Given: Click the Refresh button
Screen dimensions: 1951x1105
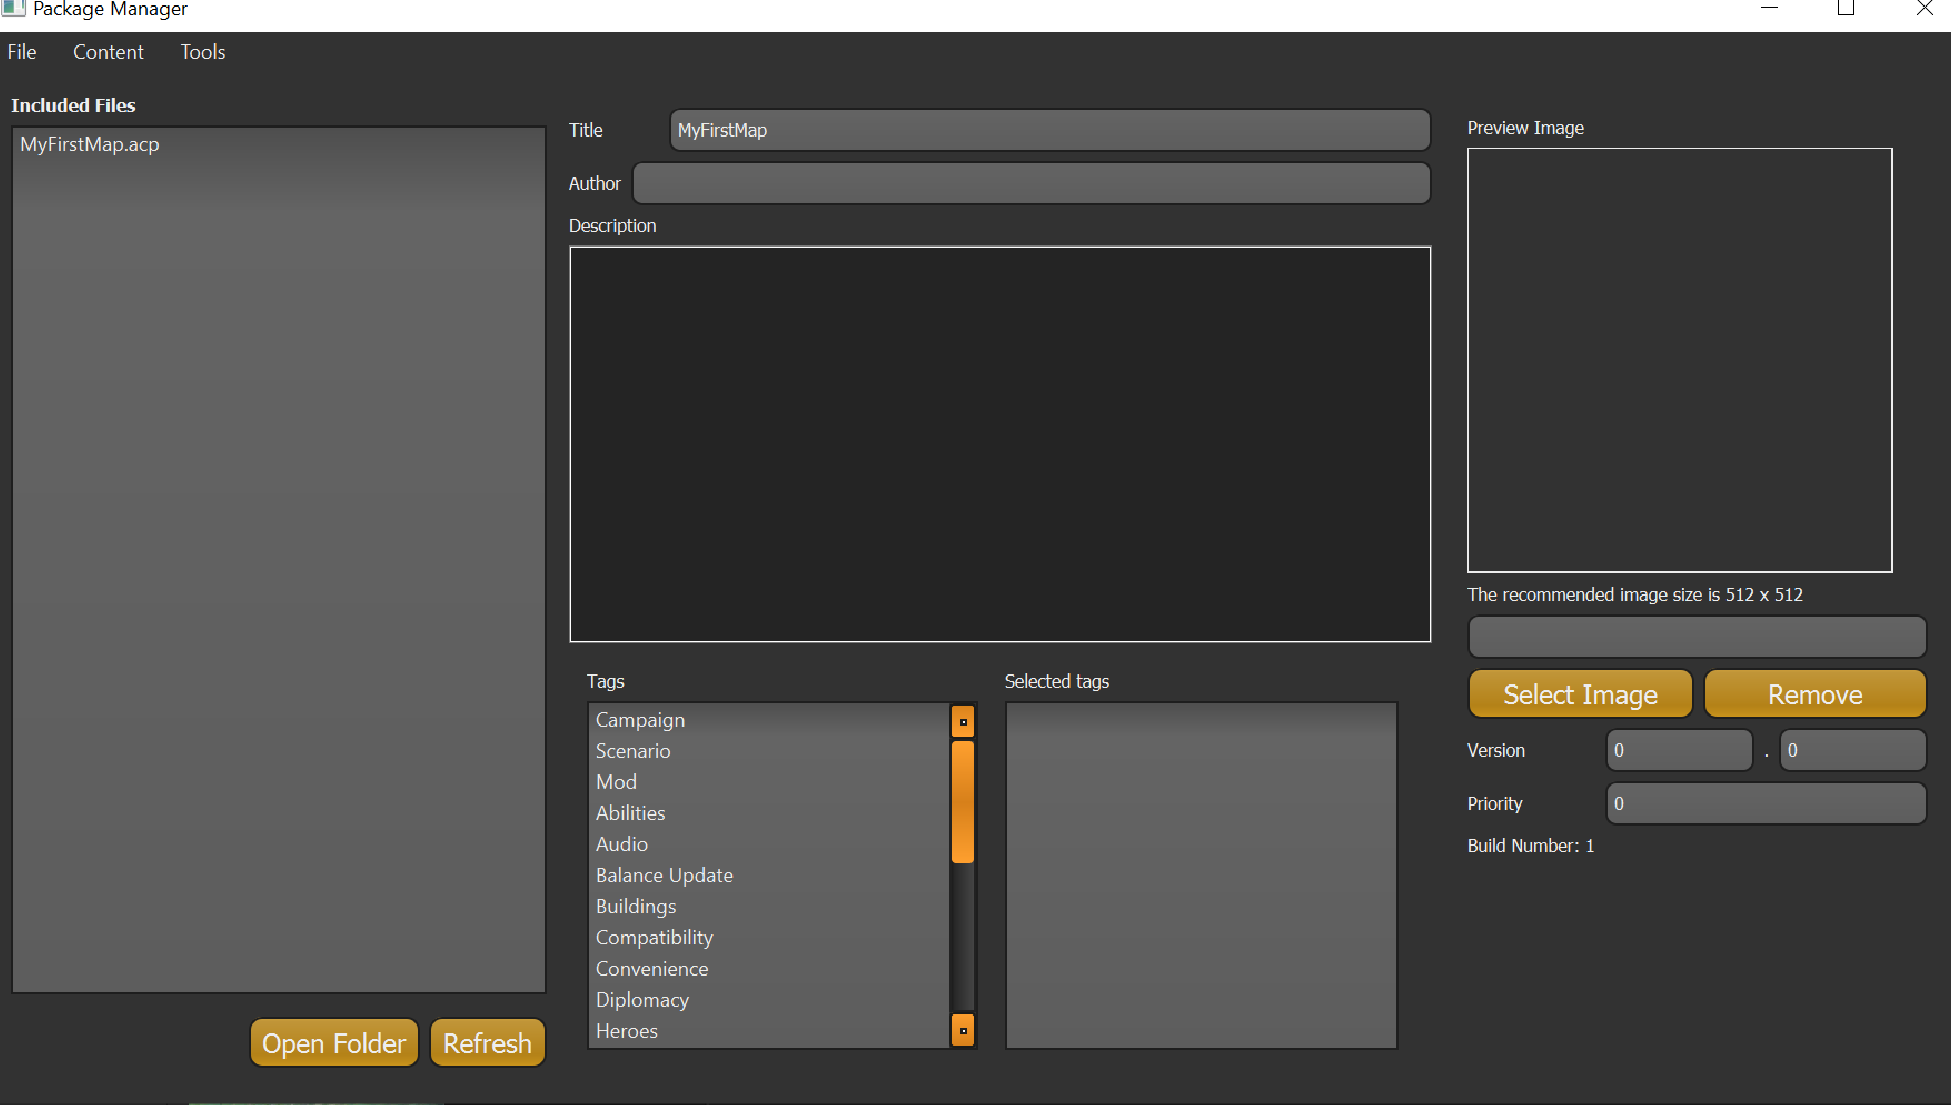Looking at the screenshot, I should (x=487, y=1042).
